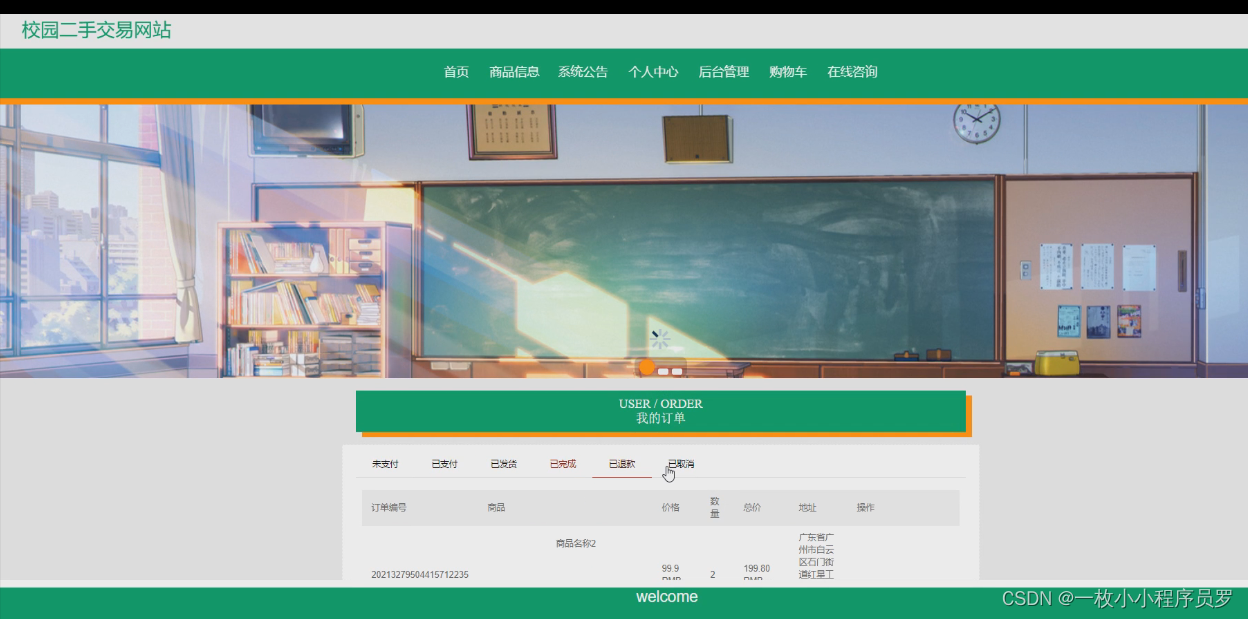The width and height of the screenshot is (1248, 619).
Task: Open 个人中心 personal center
Action: coord(653,72)
